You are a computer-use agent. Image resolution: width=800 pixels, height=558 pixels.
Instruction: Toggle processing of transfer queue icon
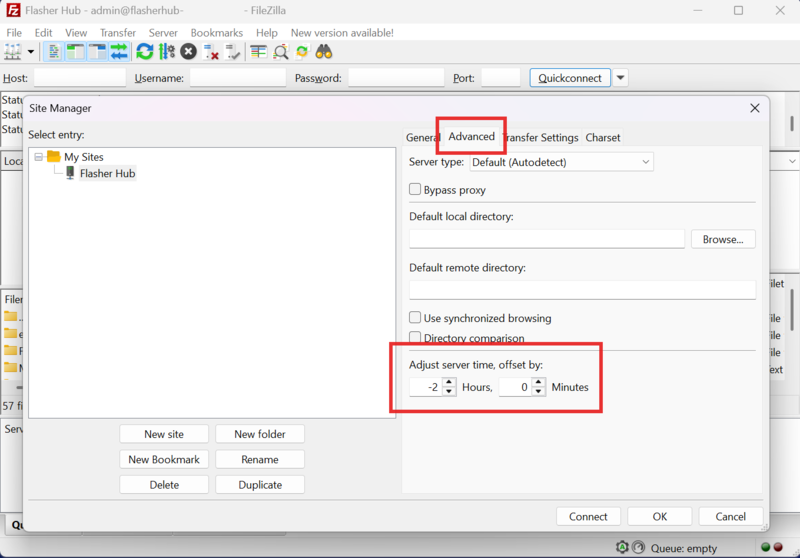pos(166,52)
